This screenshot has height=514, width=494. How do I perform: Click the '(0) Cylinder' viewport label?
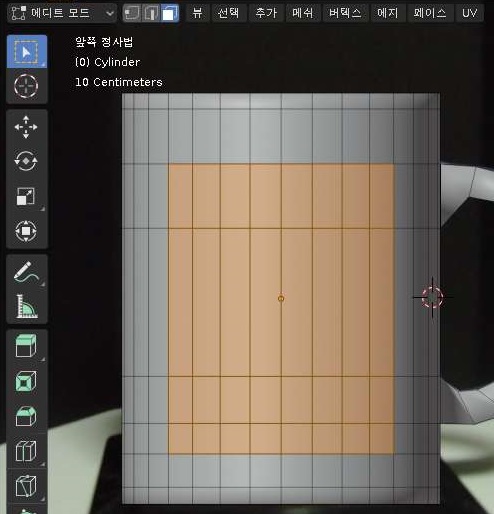[x=107, y=62]
